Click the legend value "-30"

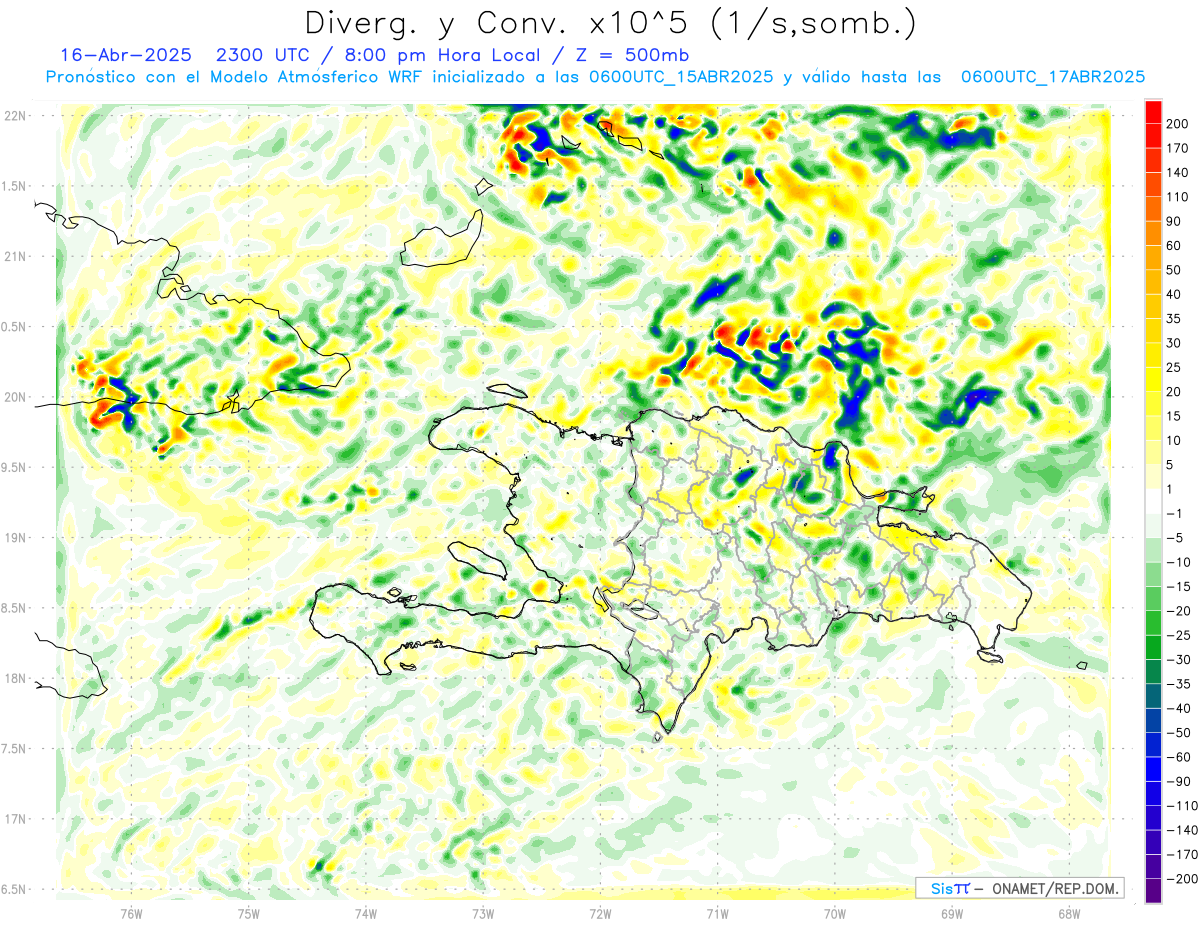(1178, 660)
